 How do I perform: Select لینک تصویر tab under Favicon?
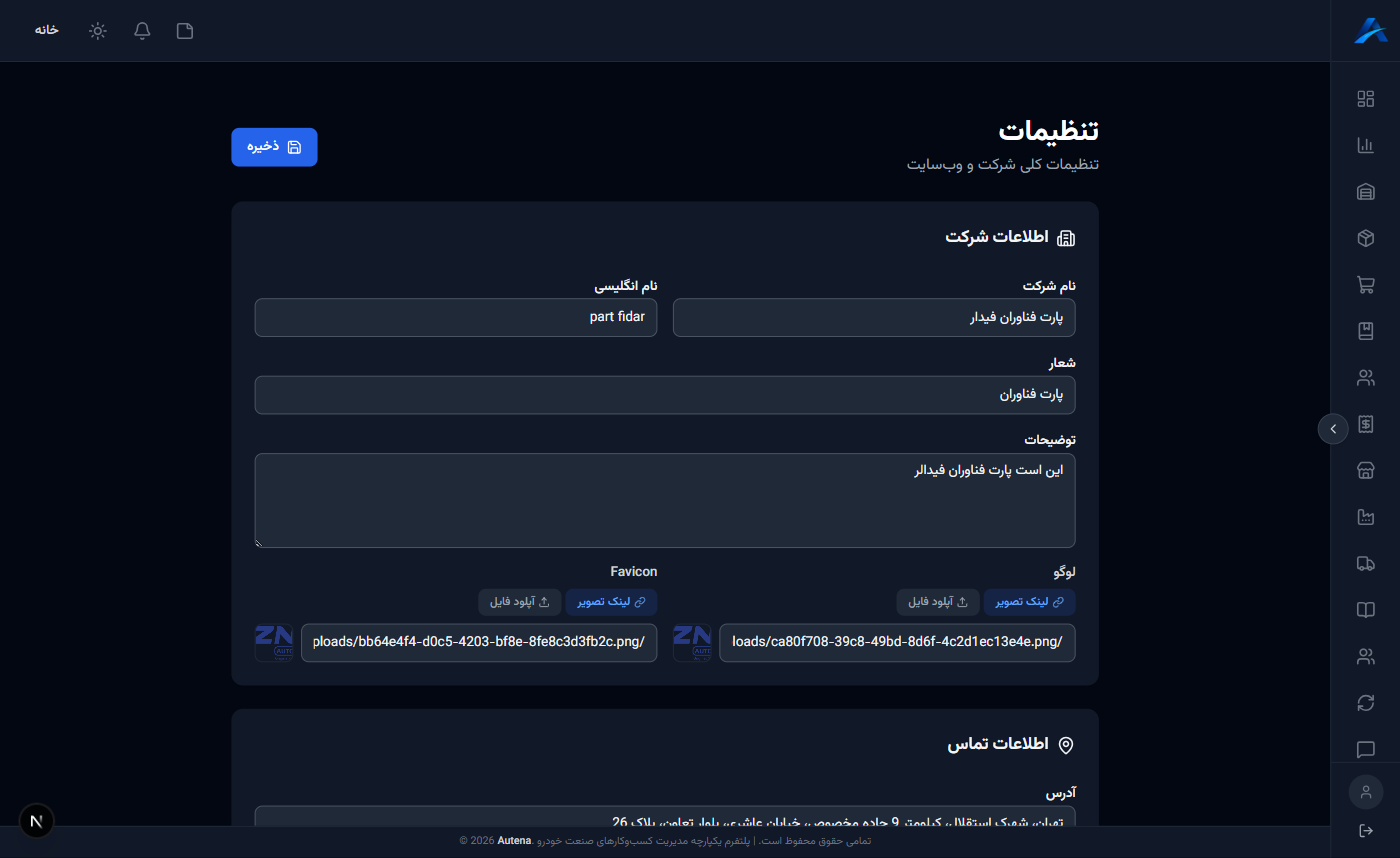click(x=611, y=602)
